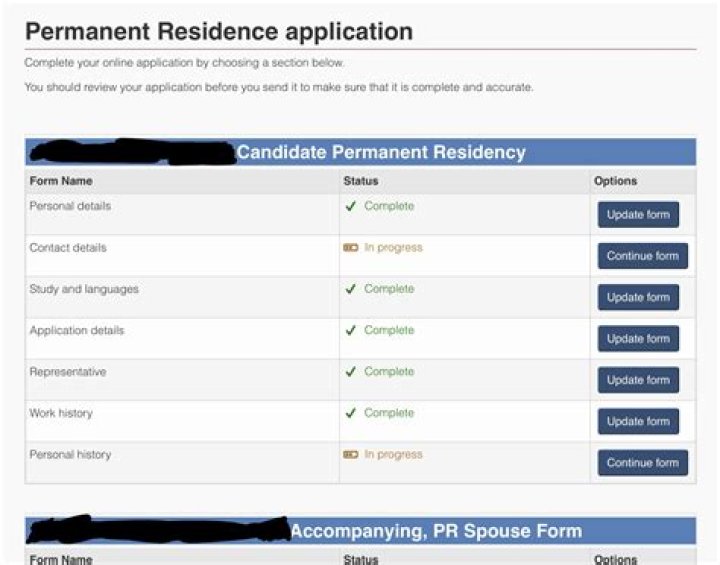Image resolution: width=720 pixels, height=565 pixels.
Task: Click the Permanent Residence application title
Action: (x=219, y=31)
